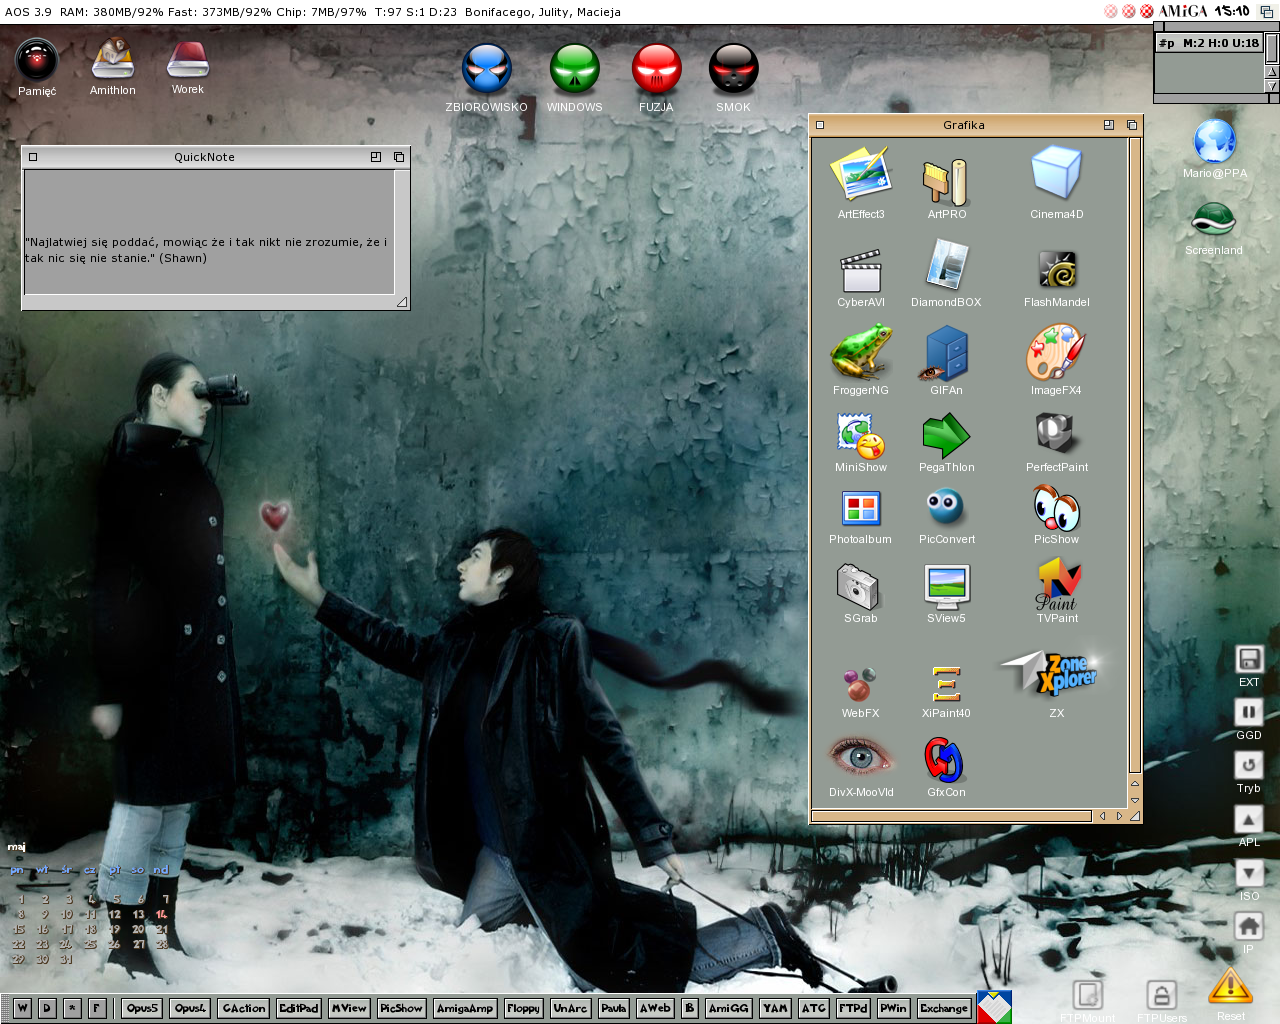Click the Opus5 dock button

point(142,1008)
